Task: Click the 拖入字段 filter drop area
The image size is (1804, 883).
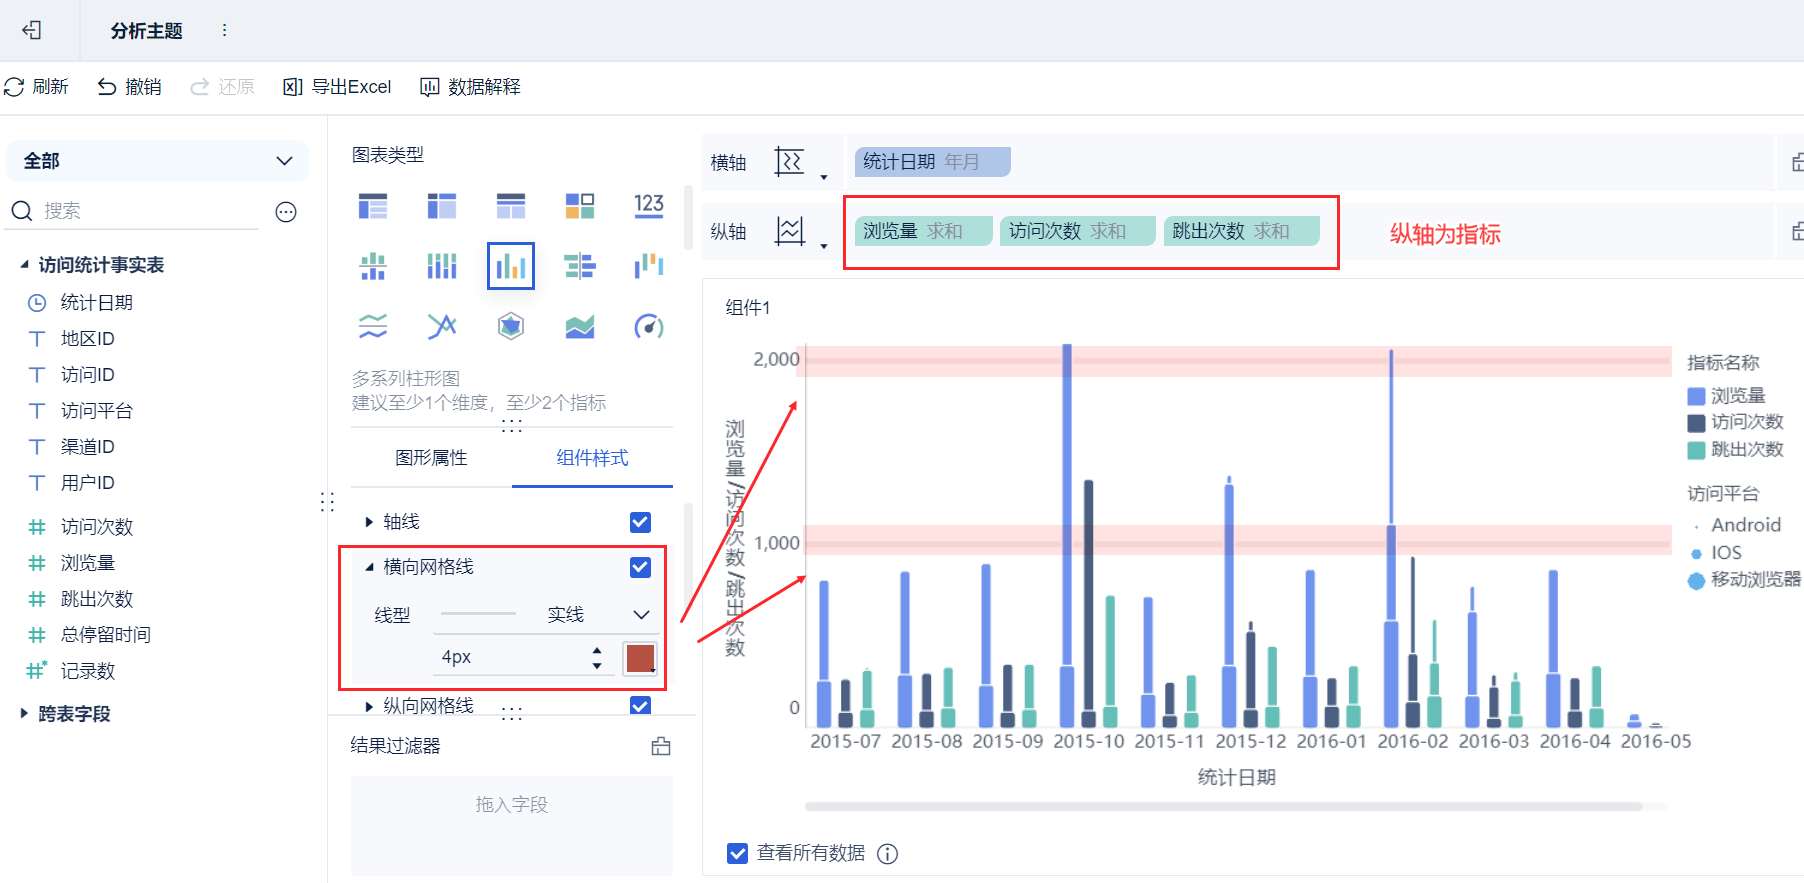Action: click(511, 825)
